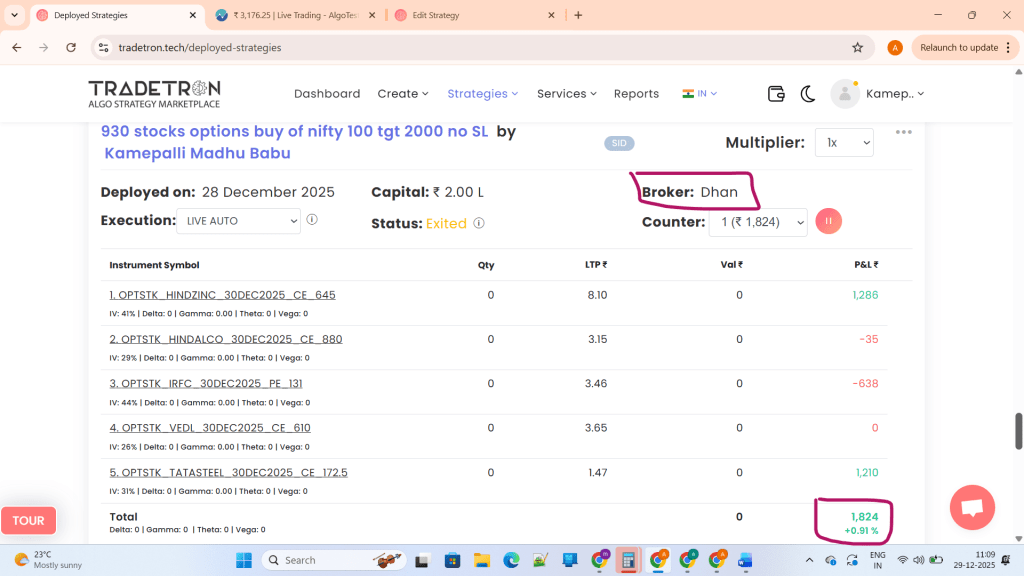Open the wallet icon in the header

(x=776, y=93)
